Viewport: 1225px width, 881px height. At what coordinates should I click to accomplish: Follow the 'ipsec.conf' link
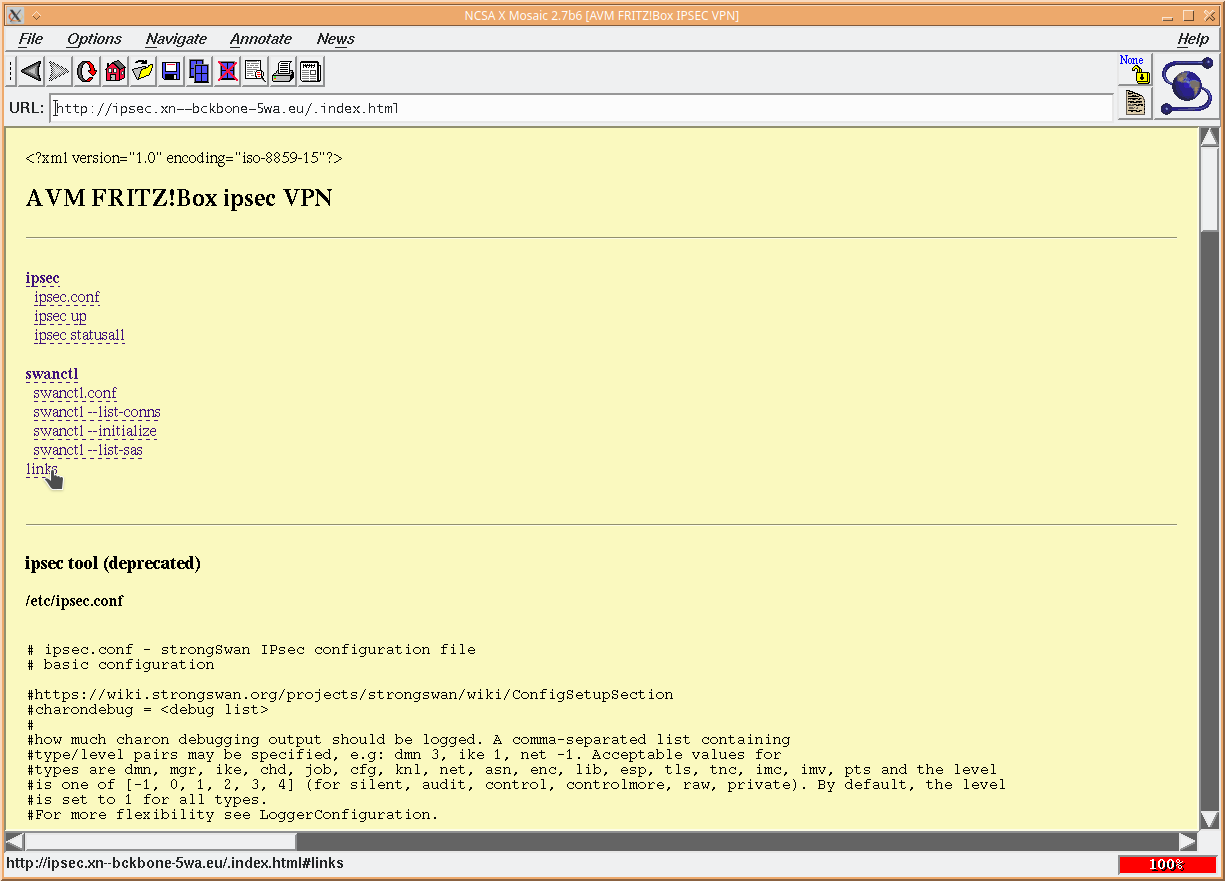click(67, 297)
